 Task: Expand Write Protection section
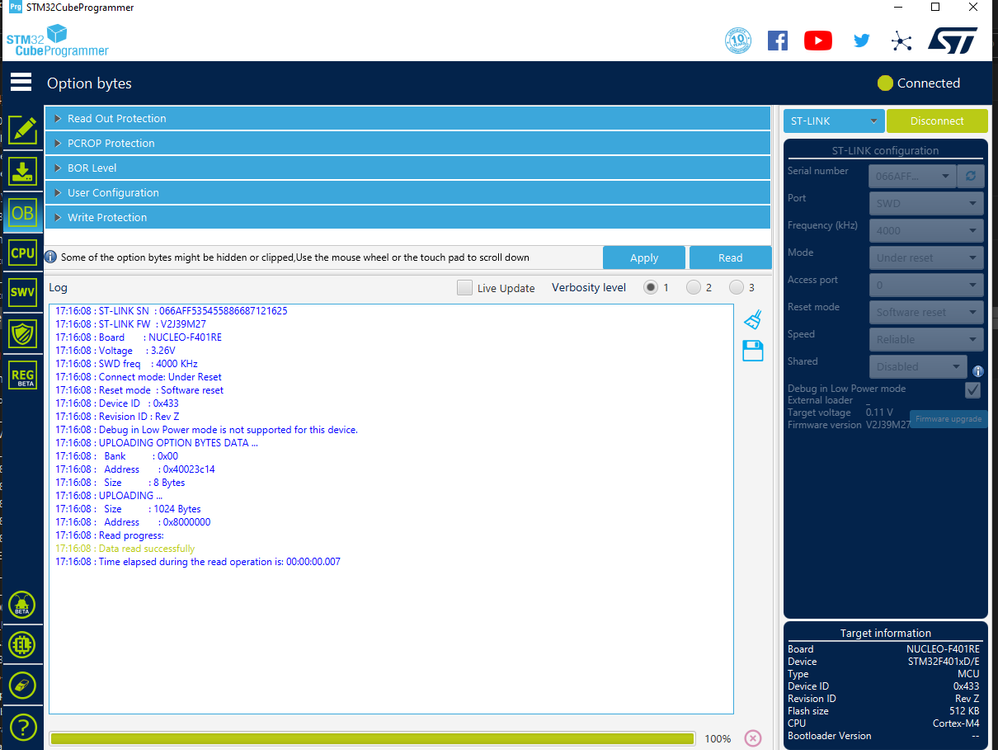[407, 218]
